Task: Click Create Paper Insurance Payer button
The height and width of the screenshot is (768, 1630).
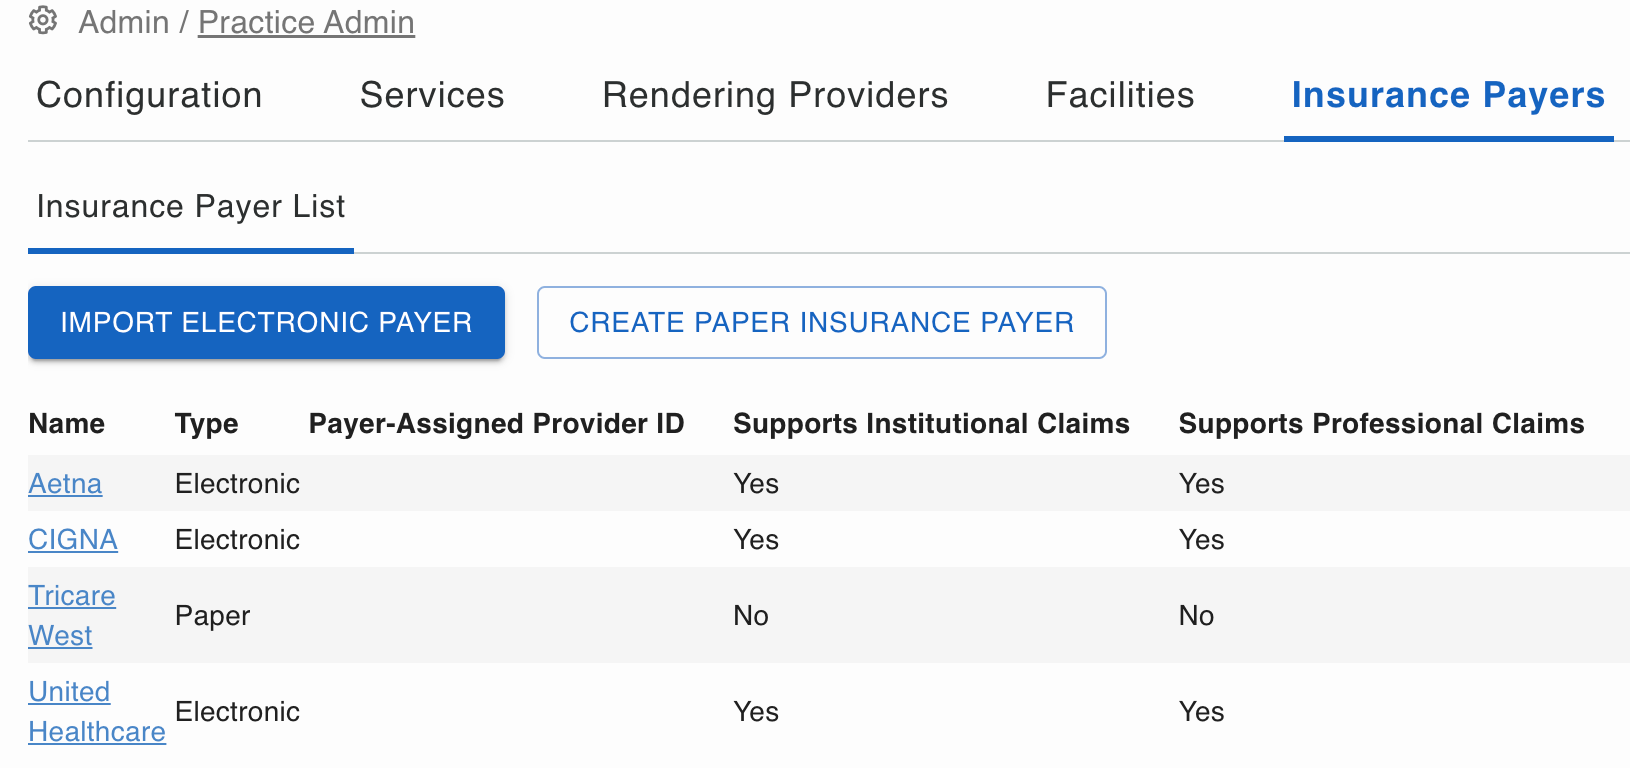Action: click(x=822, y=322)
